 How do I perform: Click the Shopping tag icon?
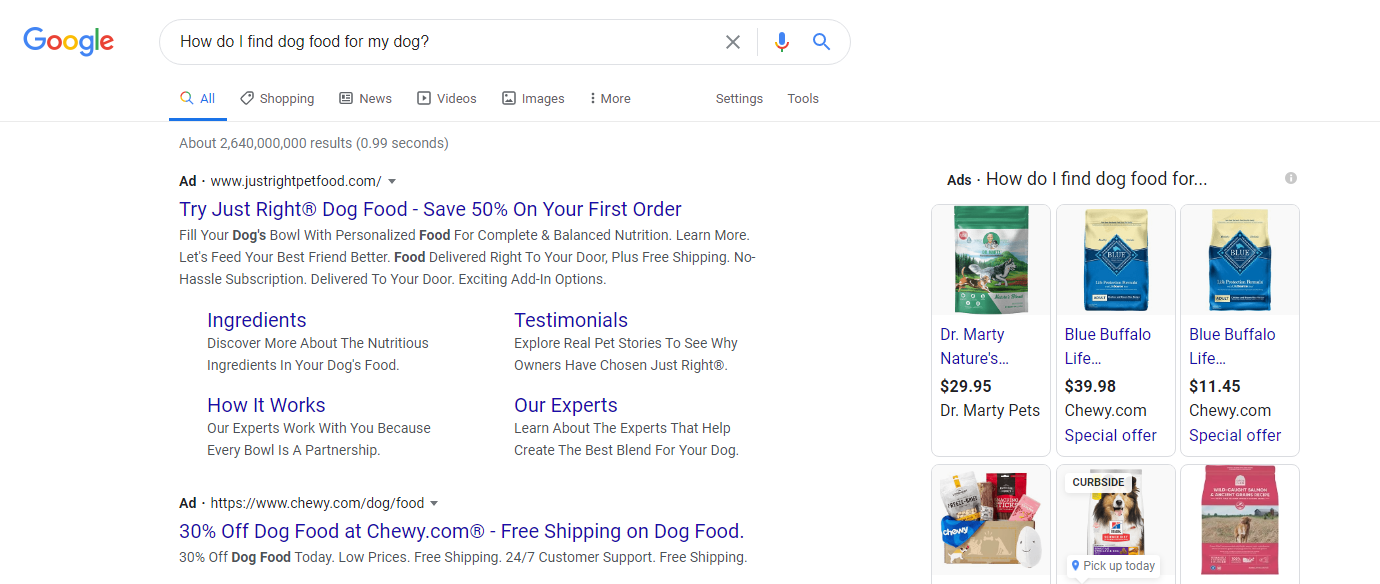[x=247, y=98]
